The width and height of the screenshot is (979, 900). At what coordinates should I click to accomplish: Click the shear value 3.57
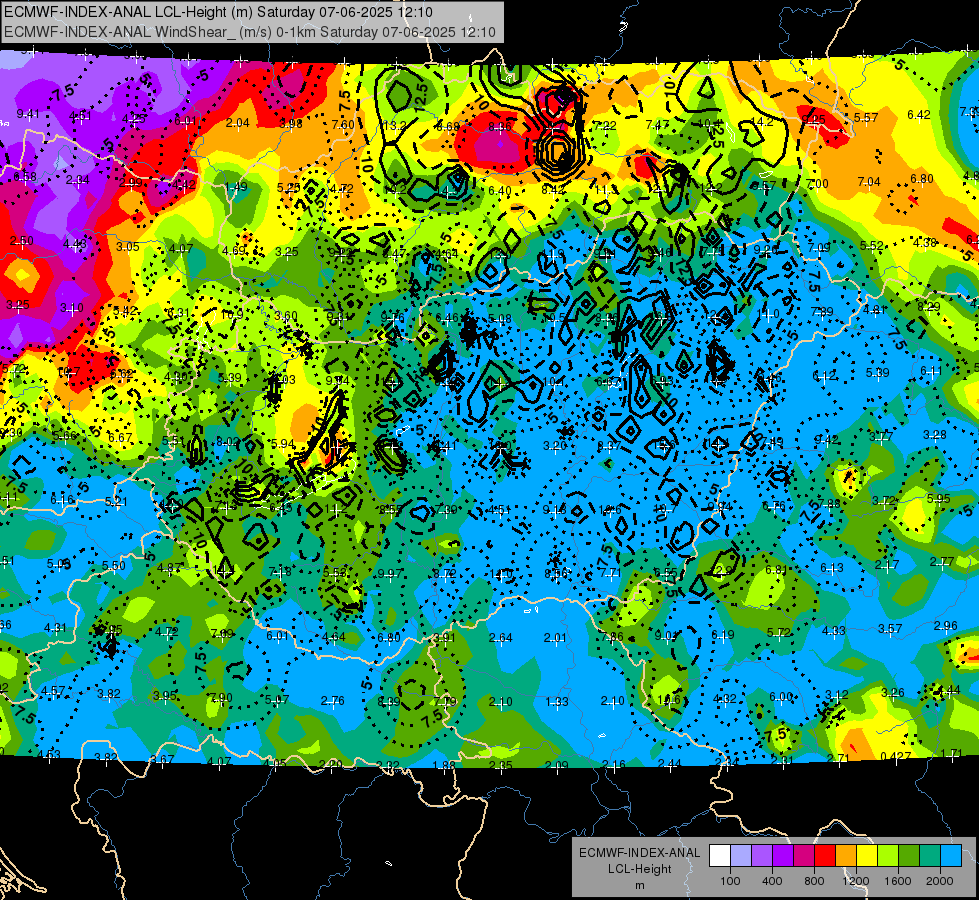click(x=890, y=628)
